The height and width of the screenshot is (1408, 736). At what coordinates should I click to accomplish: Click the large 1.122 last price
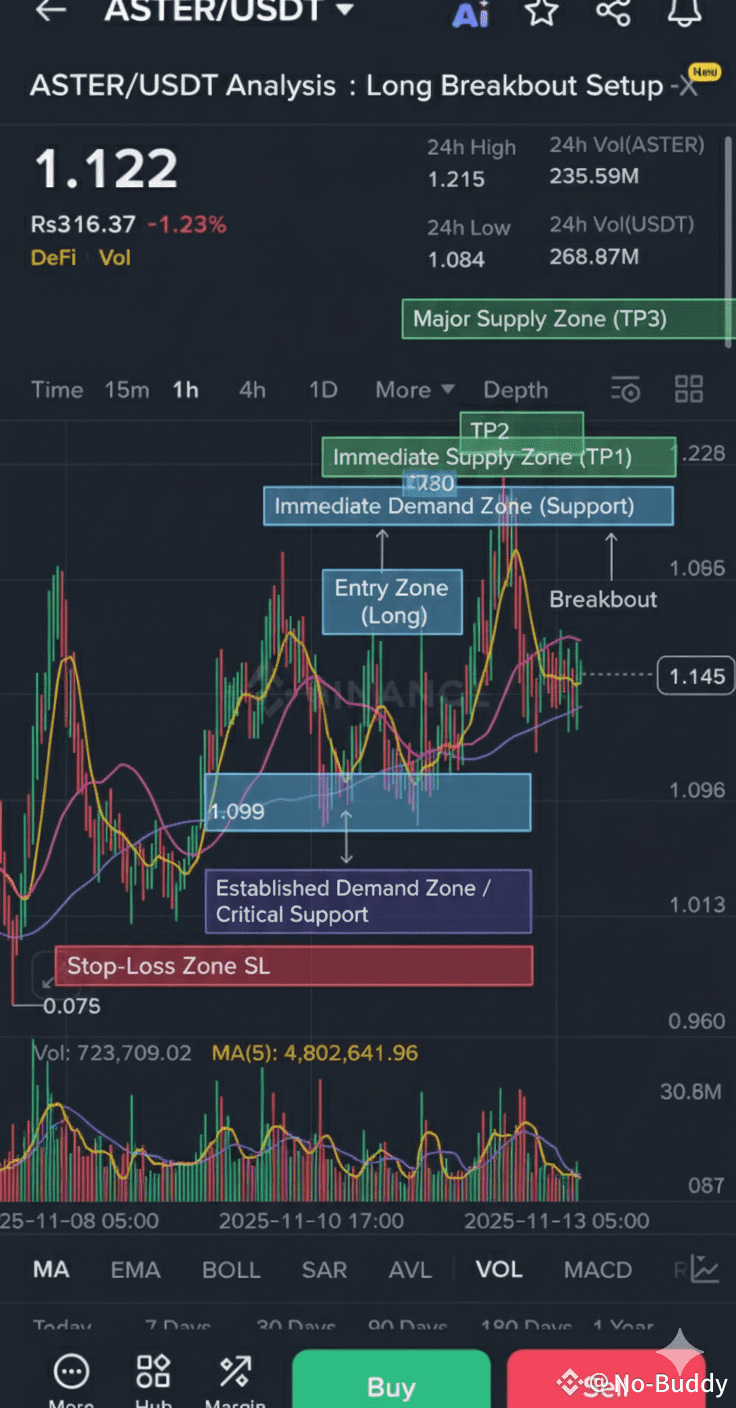106,169
